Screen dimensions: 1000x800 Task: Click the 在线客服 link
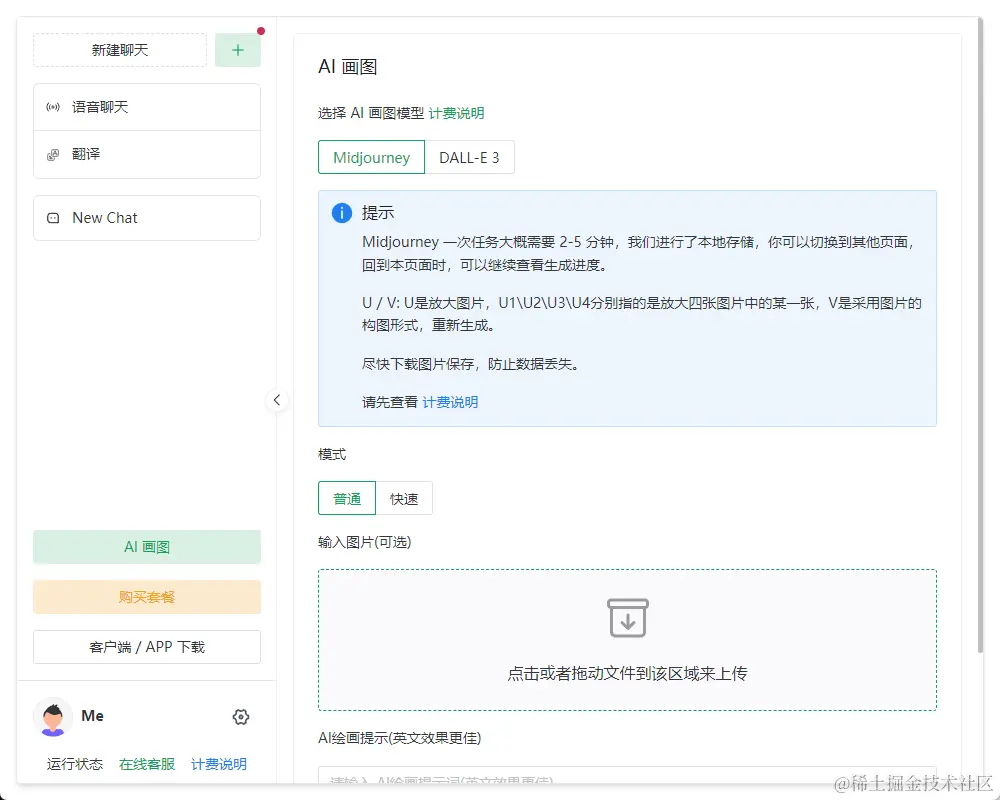[147, 764]
